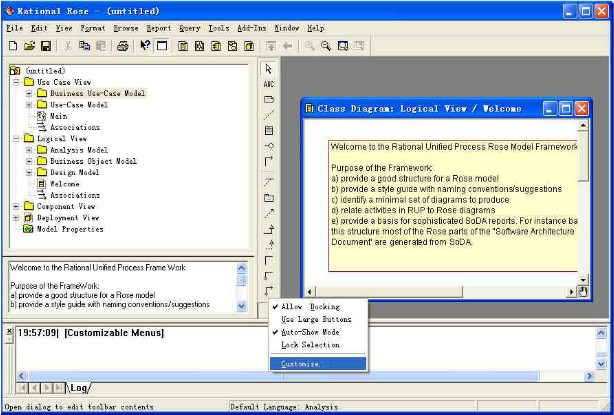Click the Browse Class Diagram toolbar icon

coord(183,46)
